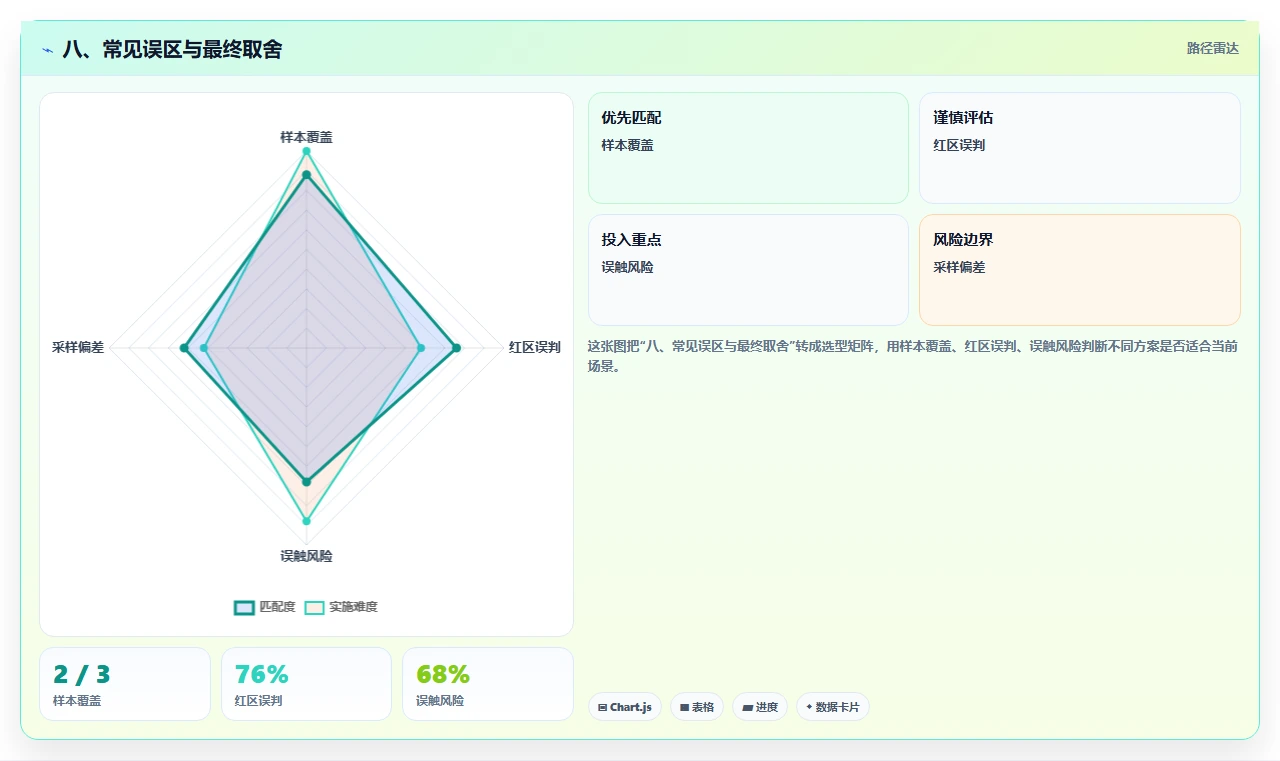Click the 红区误判 text in 谨慎评估 card
The image size is (1280, 761).
959,145
